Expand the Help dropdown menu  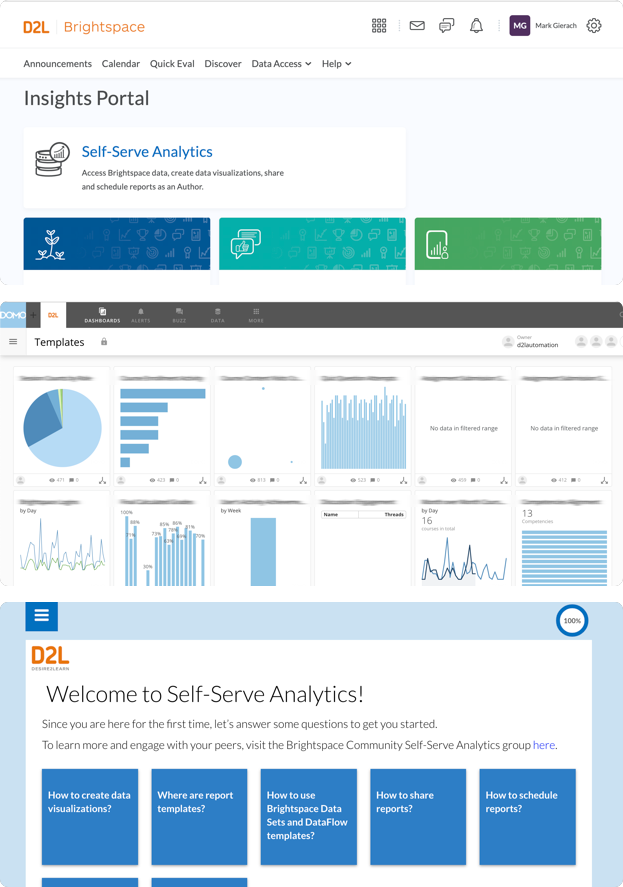pos(336,63)
